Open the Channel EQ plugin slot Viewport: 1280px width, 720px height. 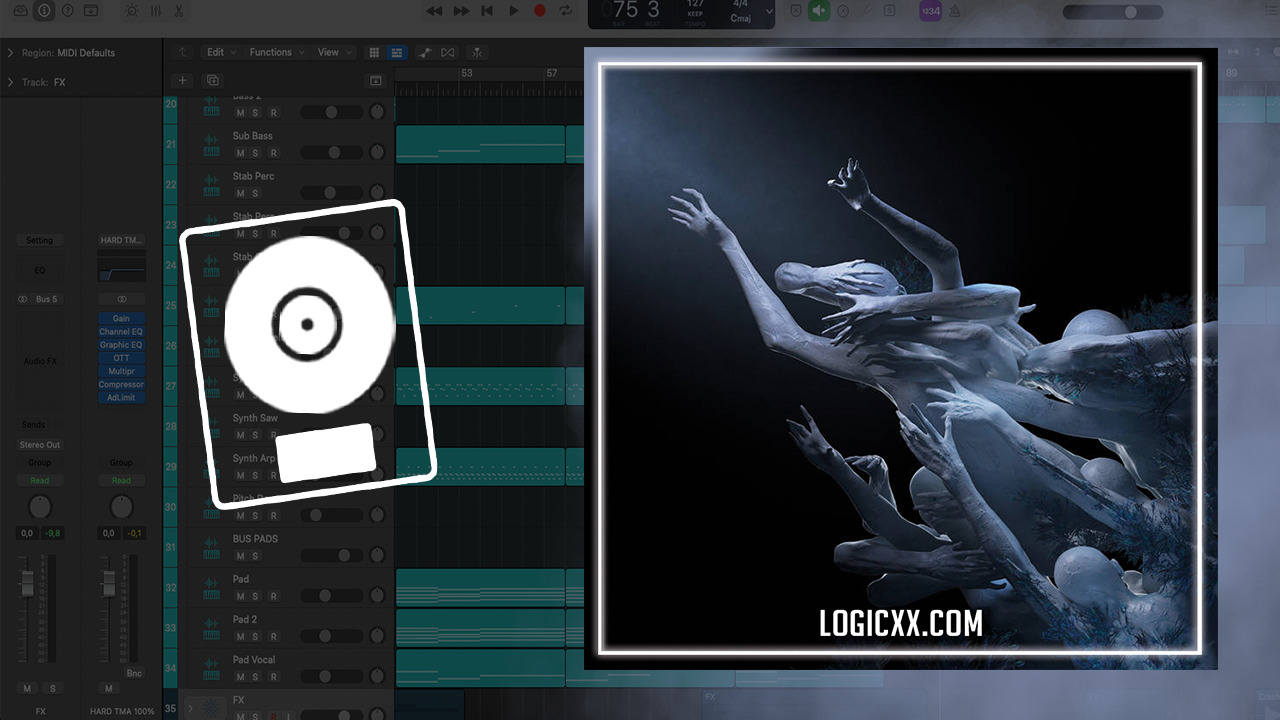[x=121, y=332]
